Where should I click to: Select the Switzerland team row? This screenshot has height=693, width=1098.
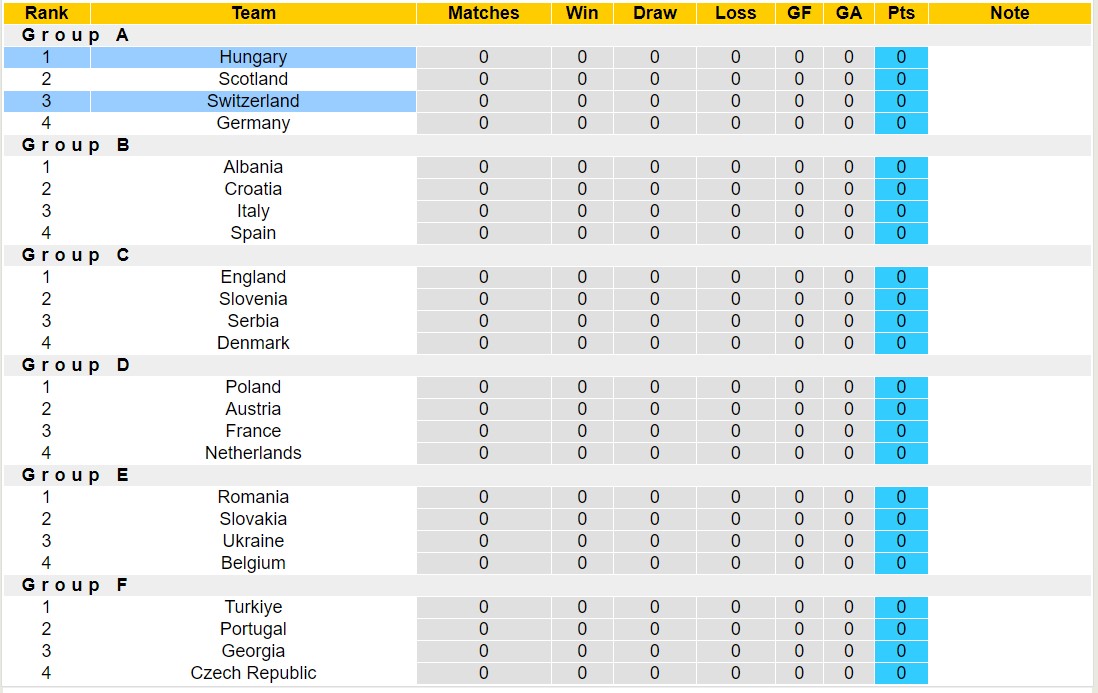tap(253, 101)
